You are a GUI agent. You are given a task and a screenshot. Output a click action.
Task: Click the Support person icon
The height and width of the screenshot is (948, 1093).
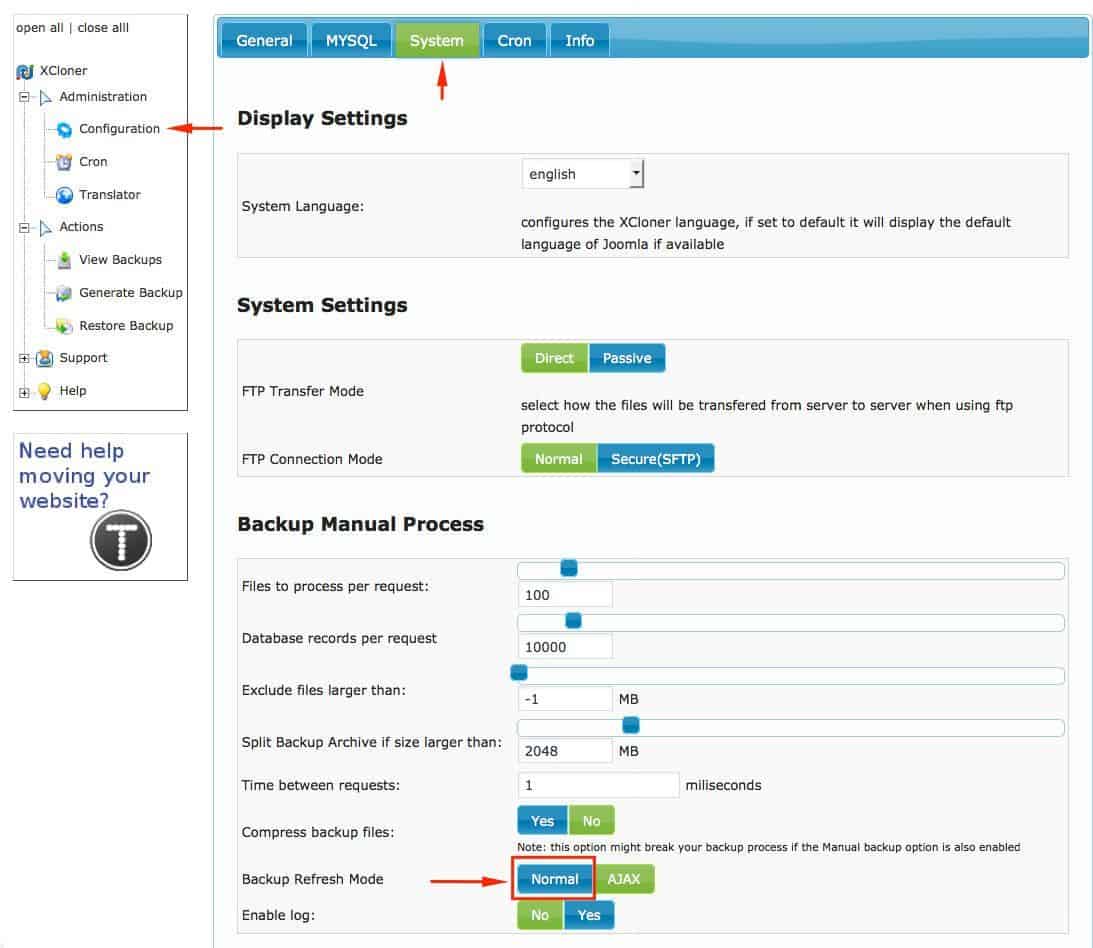tap(45, 358)
